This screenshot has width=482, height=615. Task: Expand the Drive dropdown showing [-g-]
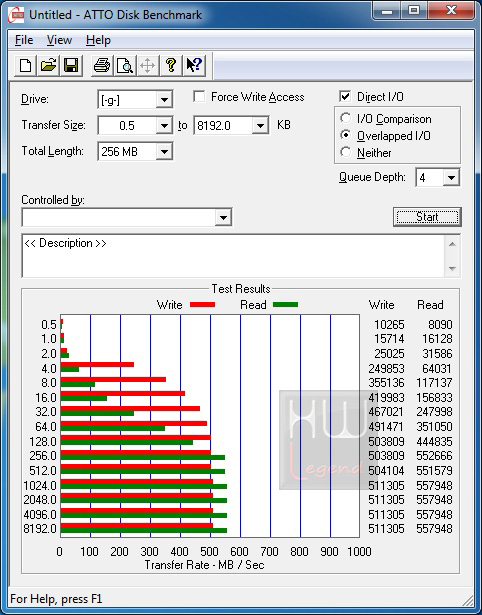coord(164,100)
